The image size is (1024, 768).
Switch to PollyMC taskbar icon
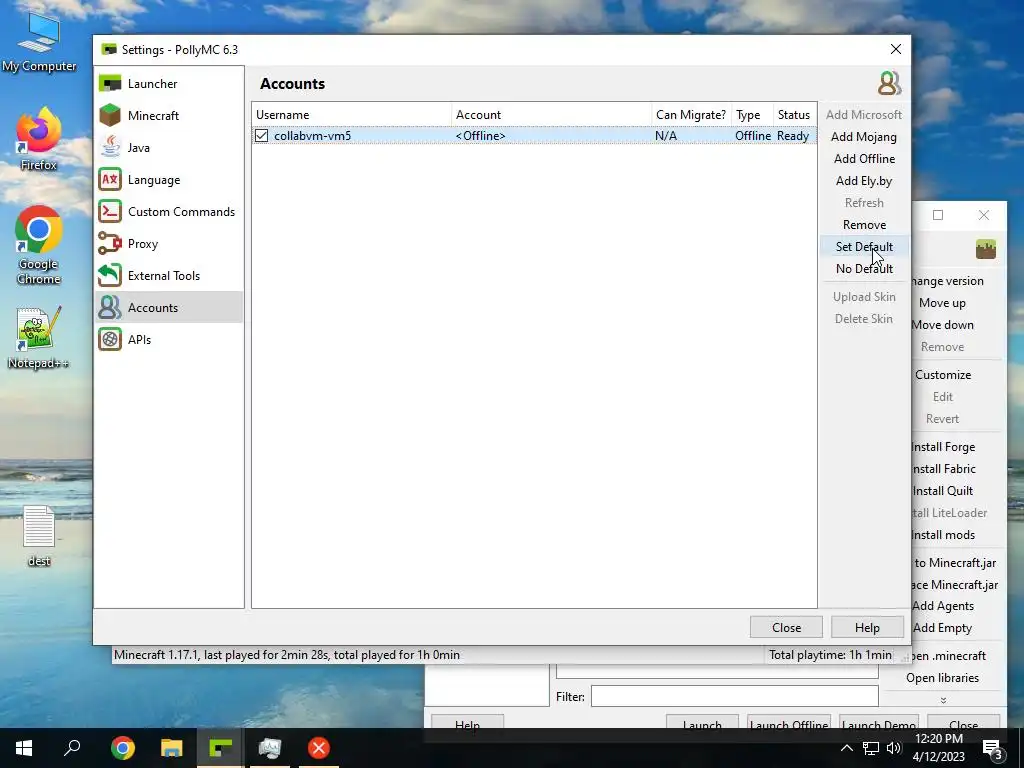(221, 748)
